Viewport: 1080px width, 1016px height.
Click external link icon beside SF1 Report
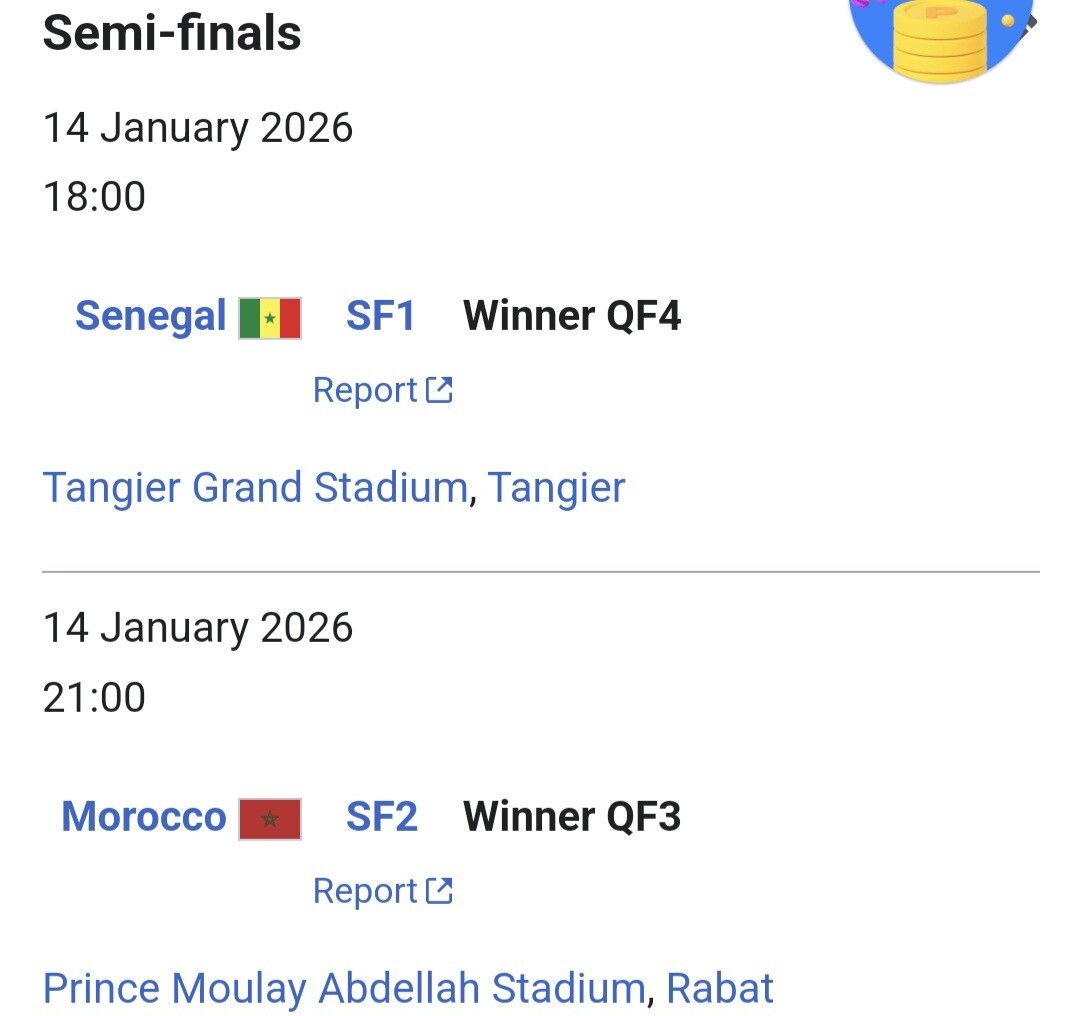pos(439,390)
